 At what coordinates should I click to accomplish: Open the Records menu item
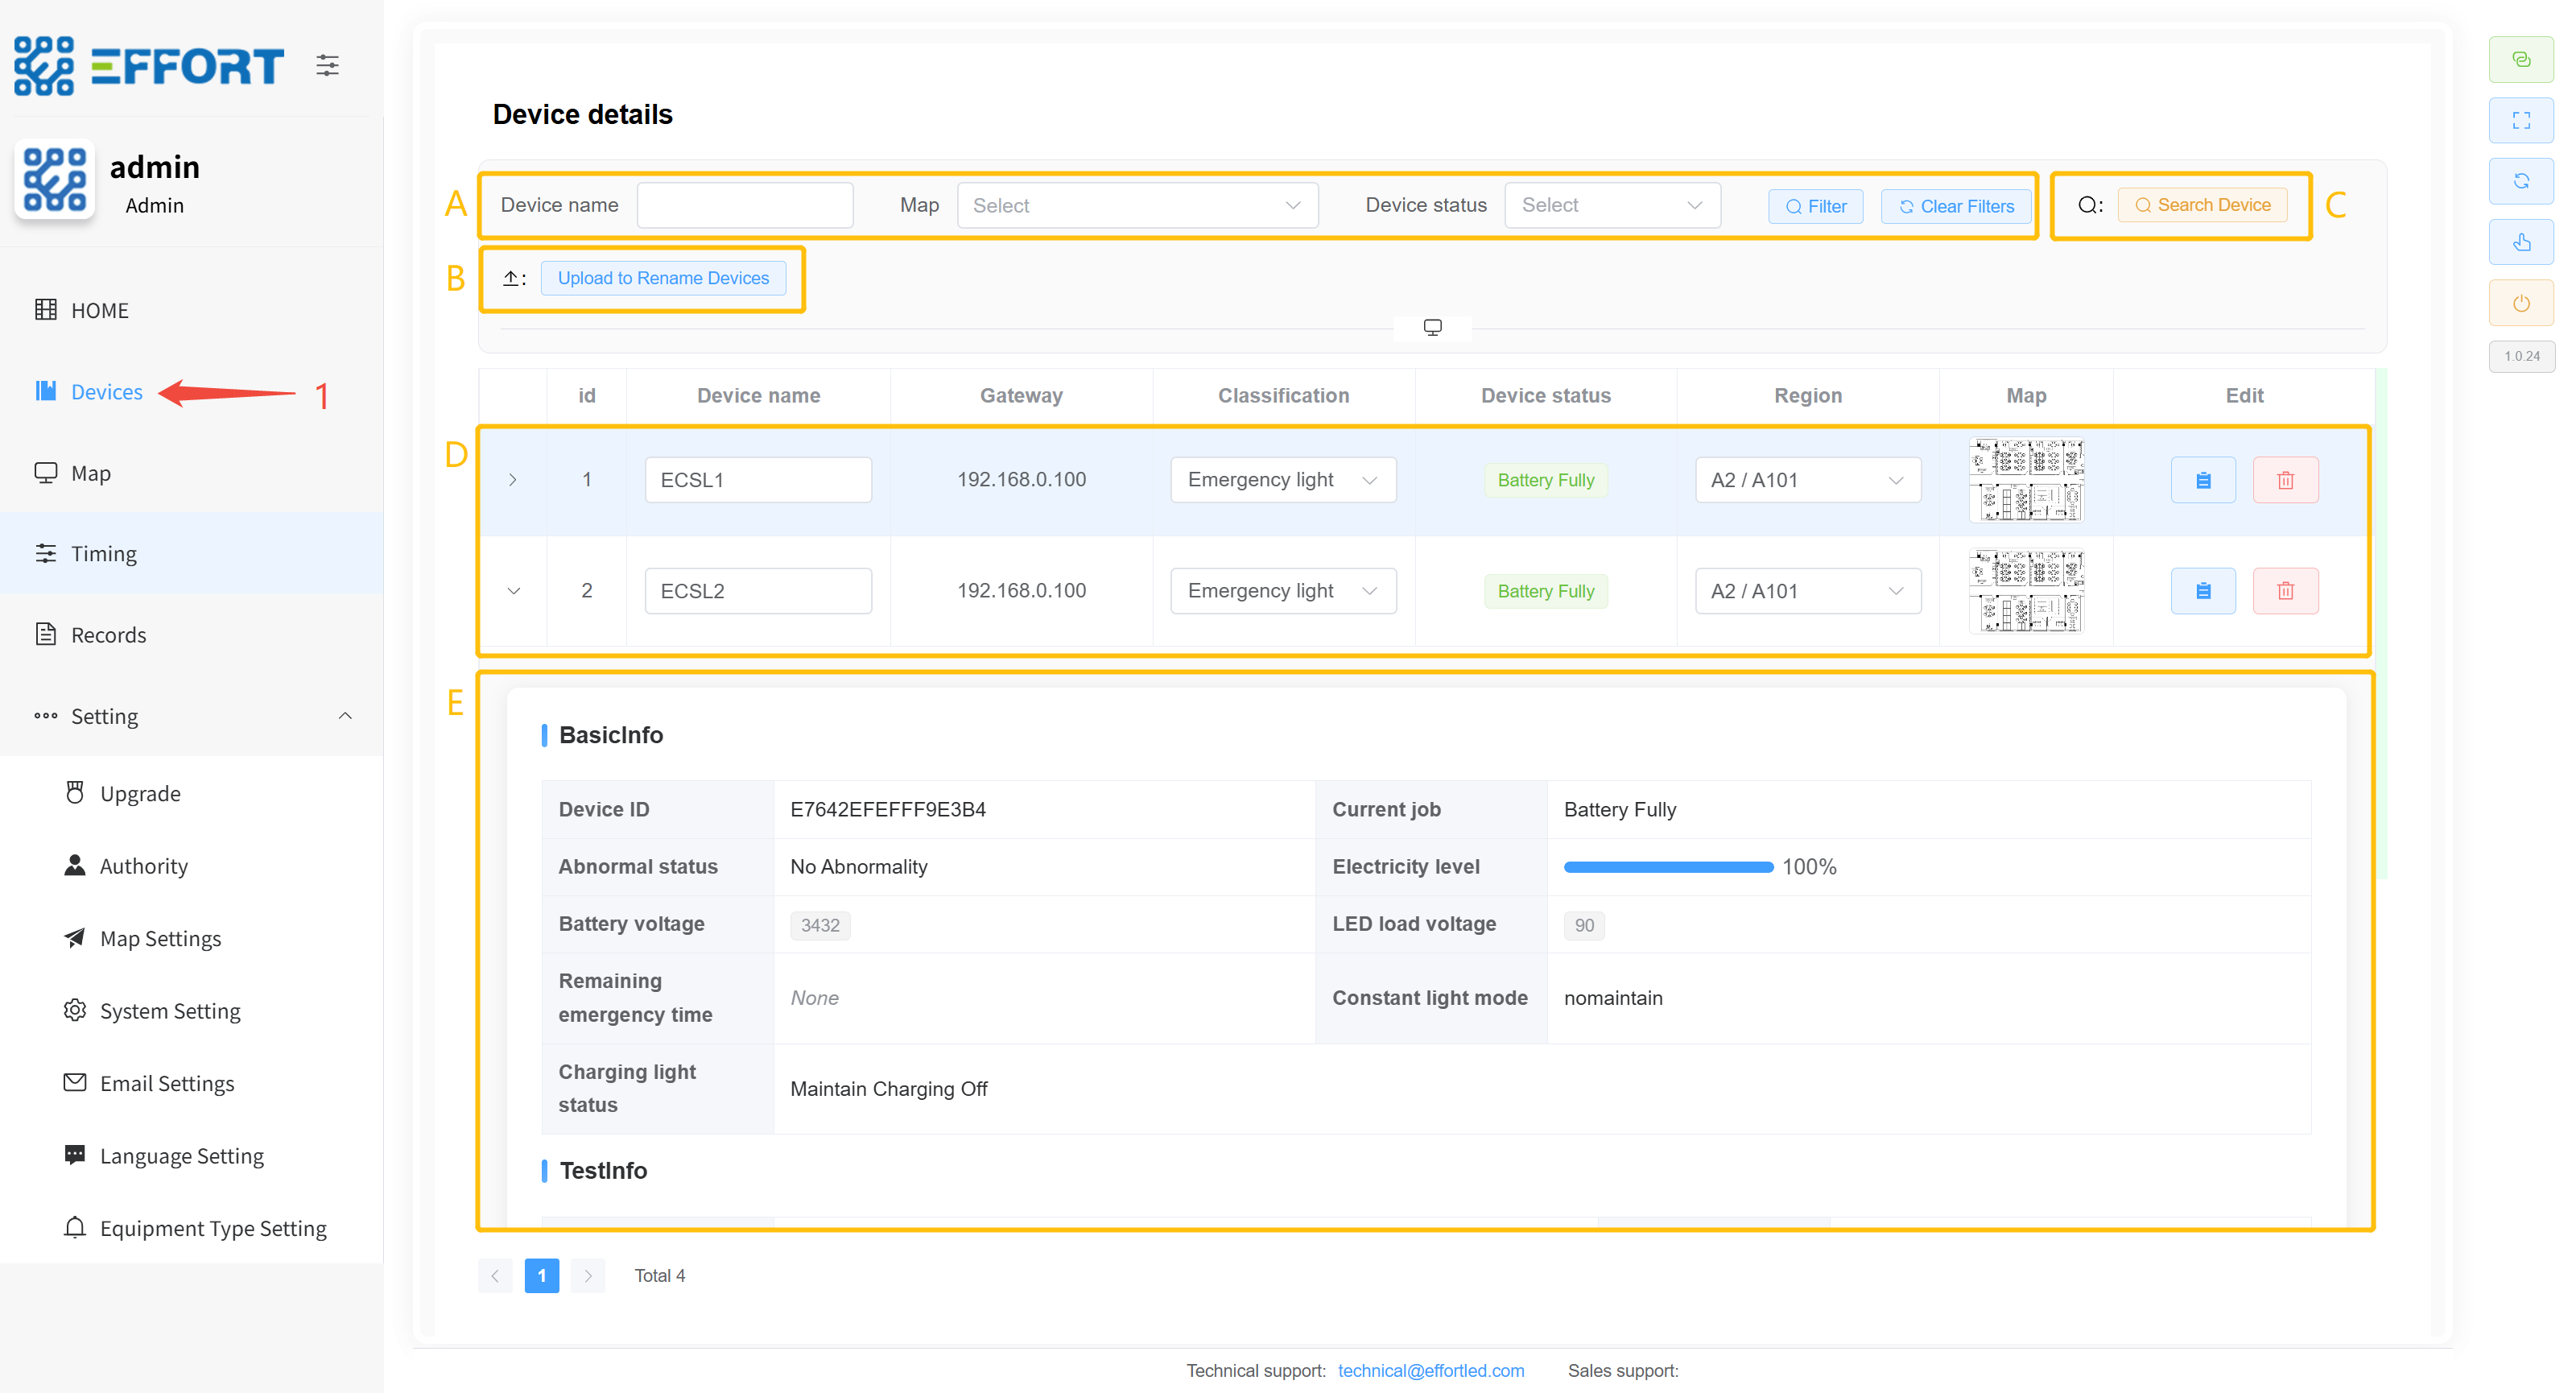tap(108, 635)
